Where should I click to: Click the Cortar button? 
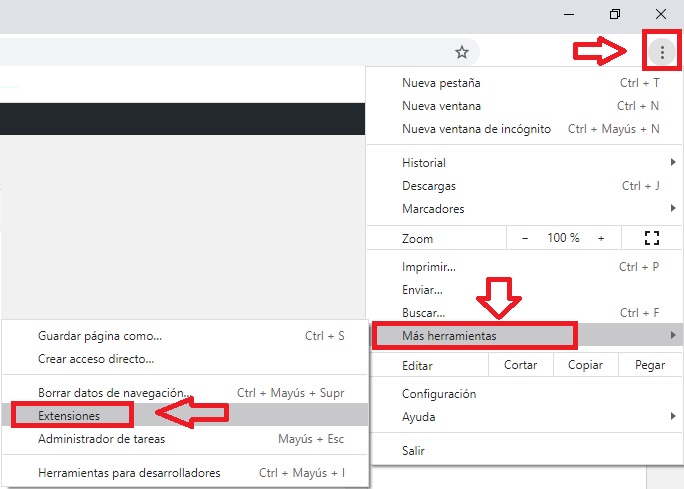coord(520,366)
